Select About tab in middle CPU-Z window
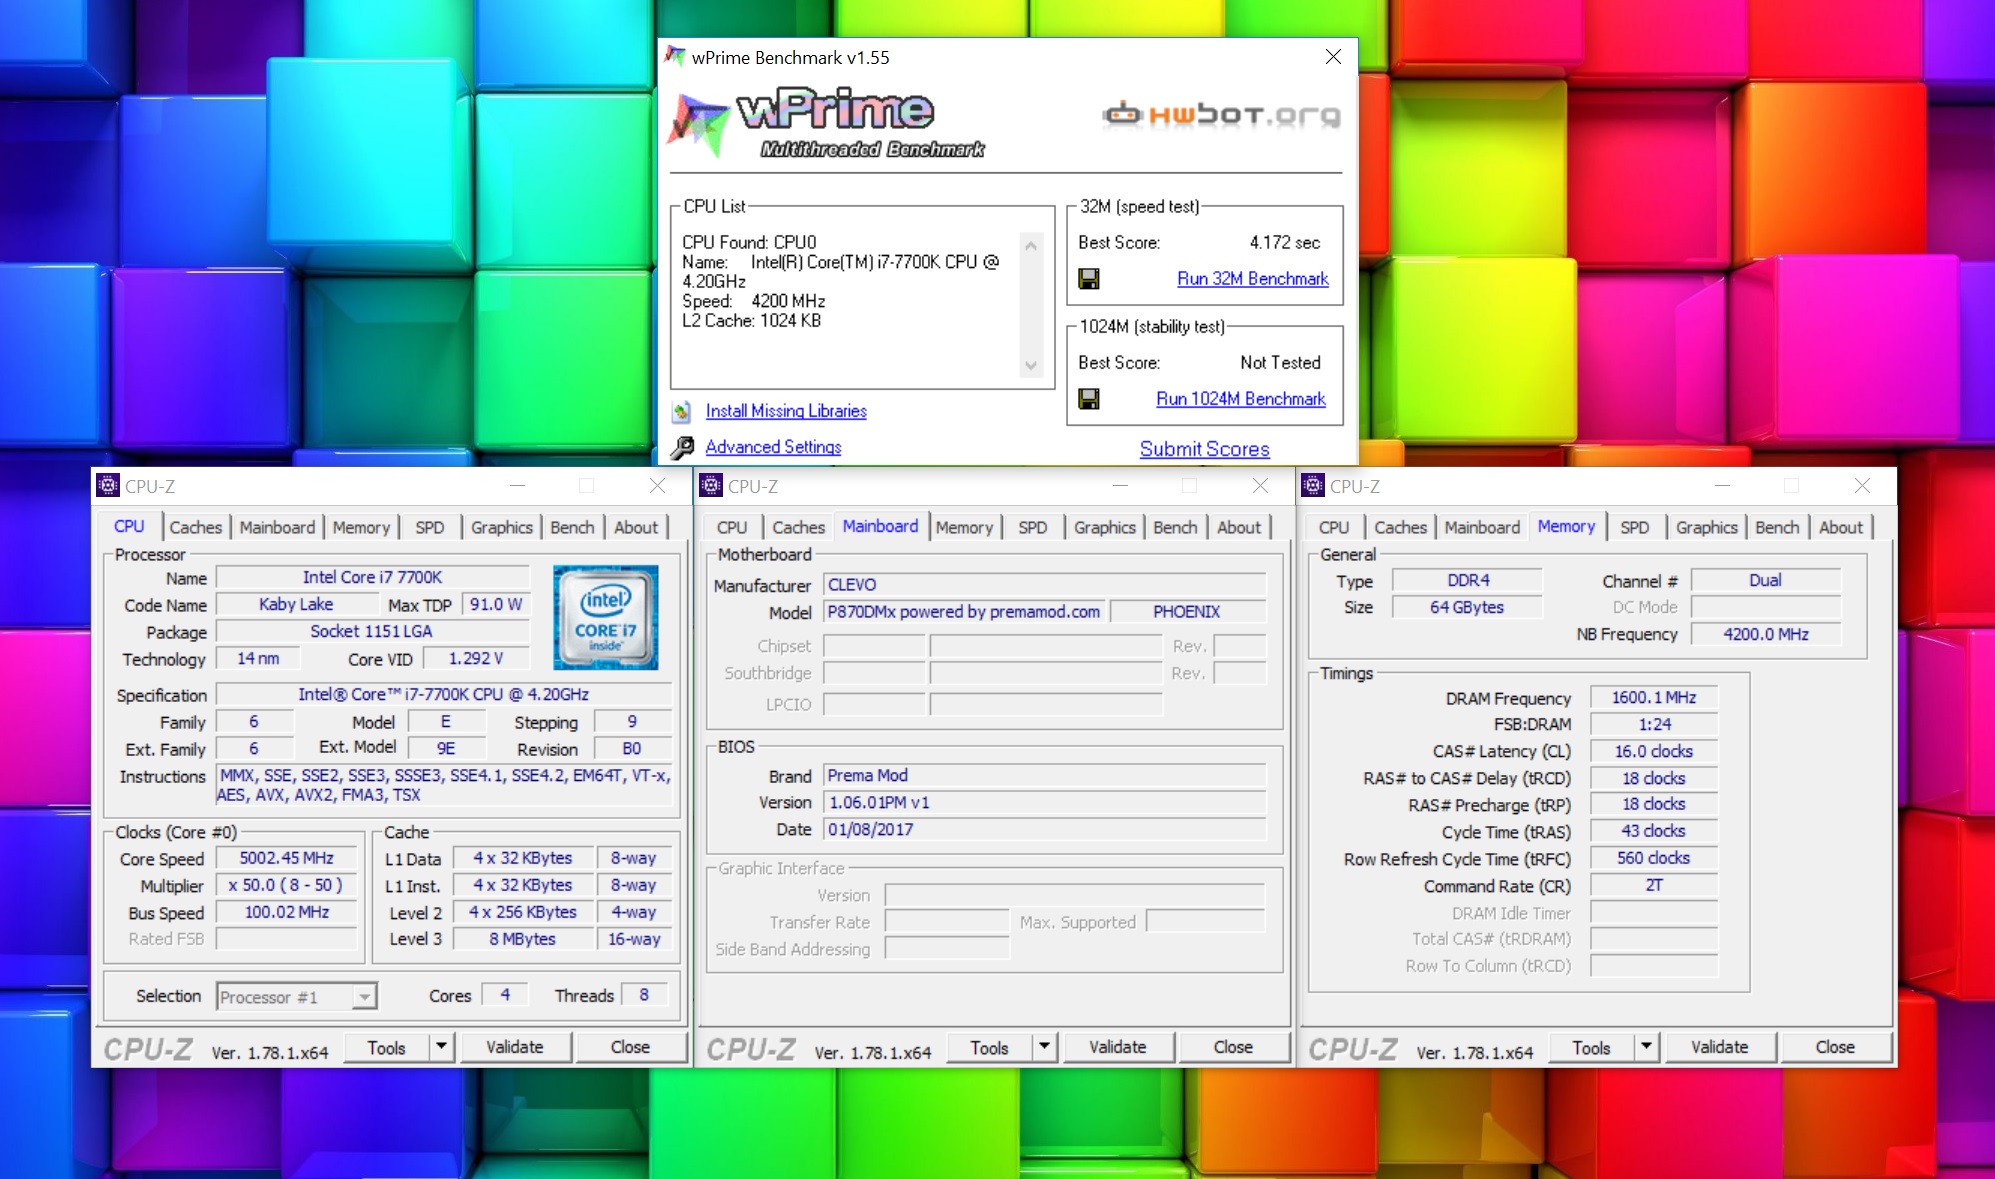This screenshot has width=1995, height=1179. pyautogui.click(x=1239, y=527)
